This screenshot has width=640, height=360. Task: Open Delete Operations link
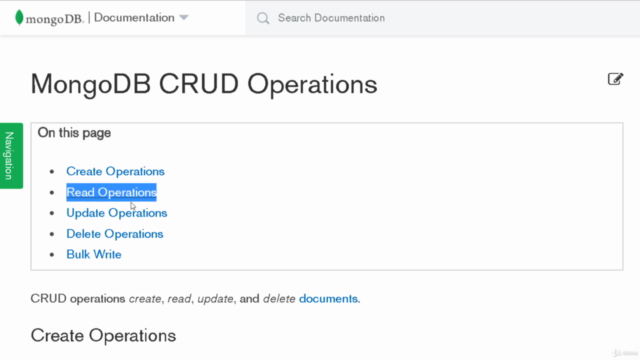click(115, 234)
